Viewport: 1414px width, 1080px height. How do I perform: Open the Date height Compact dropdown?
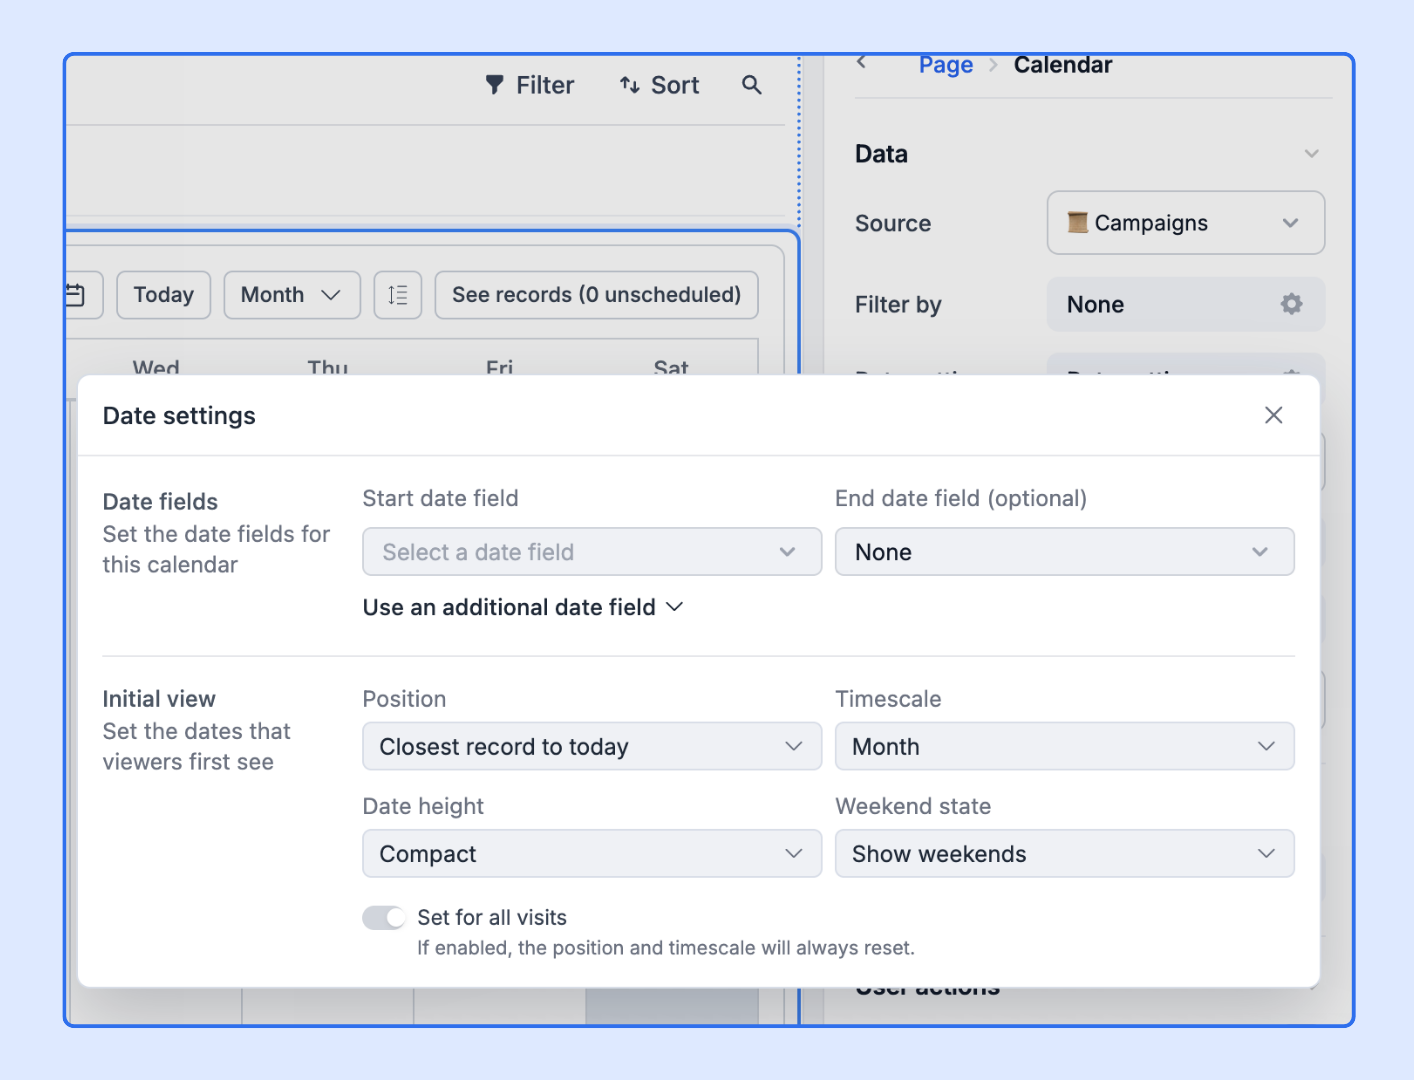coord(592,854)
